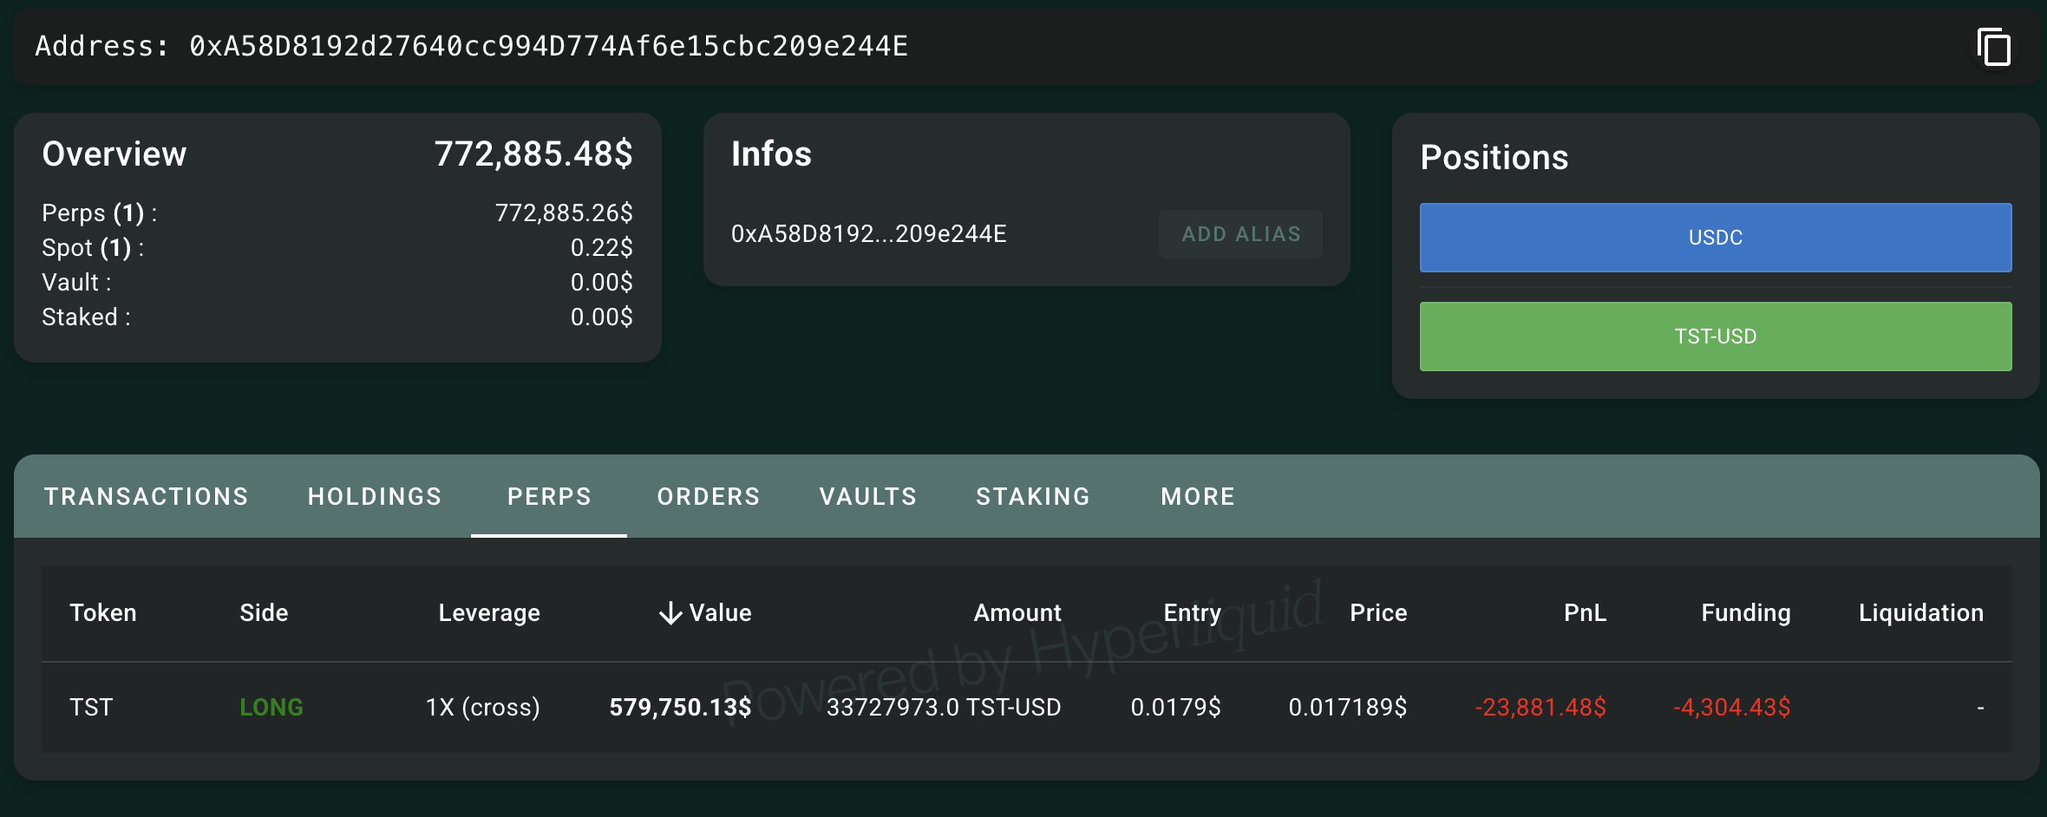Select the PERPS tab
Viewport: 2047px width, 817px height.
tap(549, 497)
